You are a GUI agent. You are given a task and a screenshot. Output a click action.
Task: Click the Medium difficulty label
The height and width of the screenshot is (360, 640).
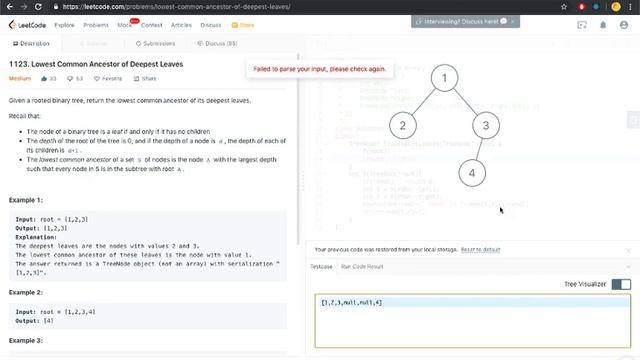coord(20,78)
